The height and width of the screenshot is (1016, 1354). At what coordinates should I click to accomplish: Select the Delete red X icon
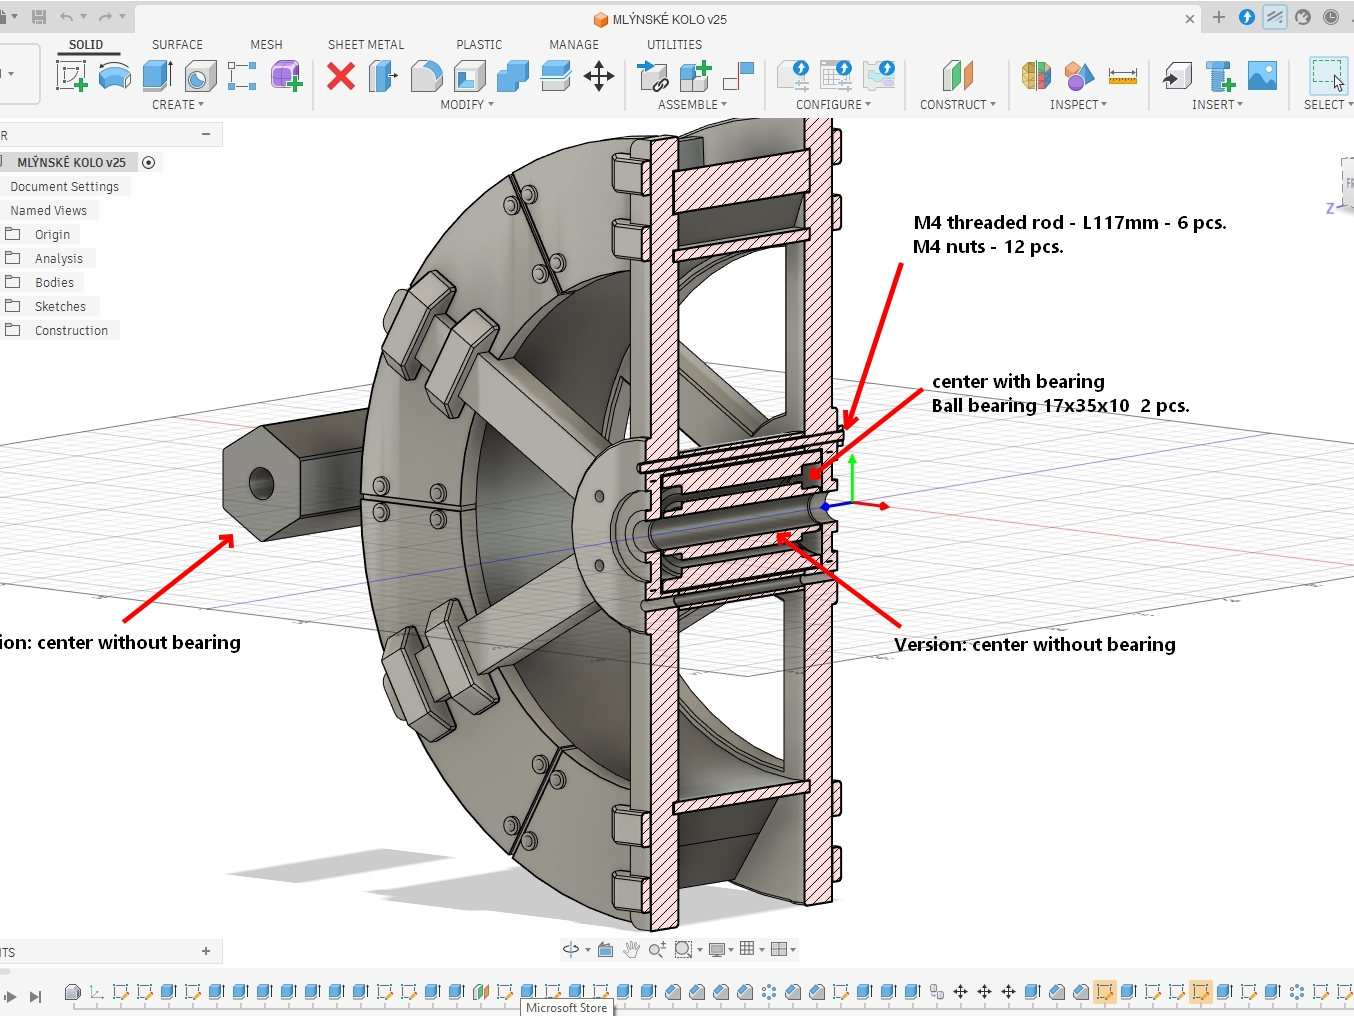pos(341,76)
